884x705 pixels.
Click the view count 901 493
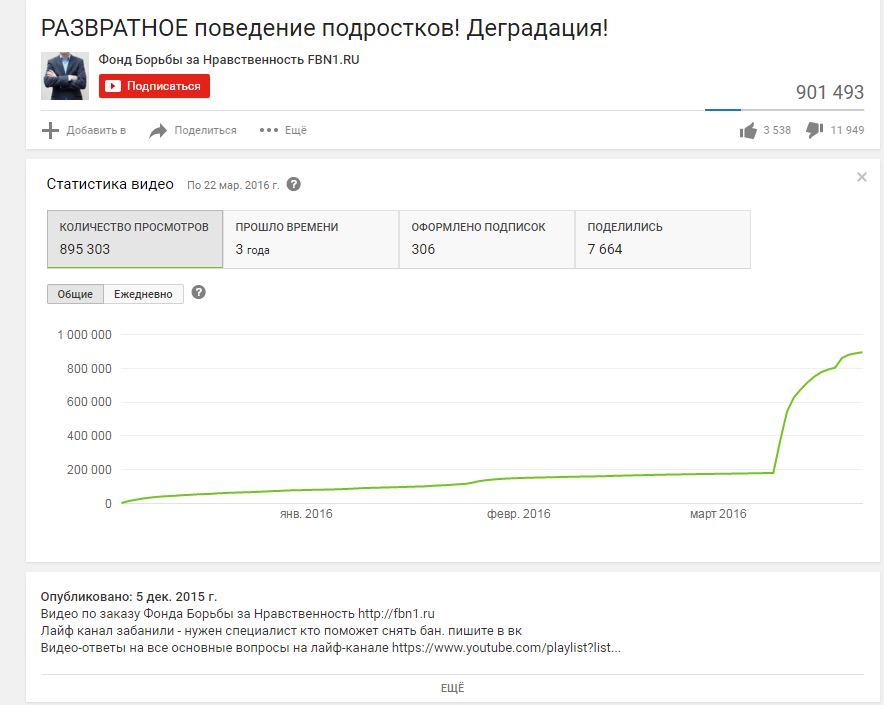point(830,92)
